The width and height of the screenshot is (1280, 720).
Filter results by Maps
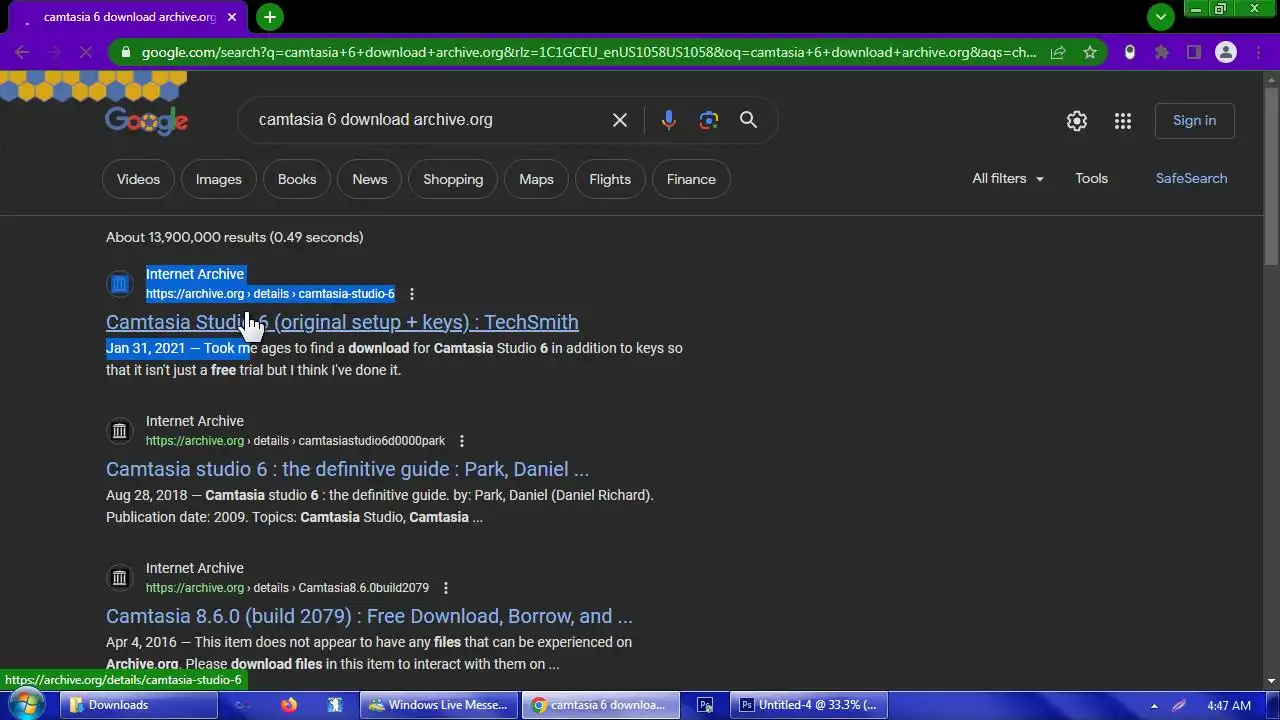536,179
